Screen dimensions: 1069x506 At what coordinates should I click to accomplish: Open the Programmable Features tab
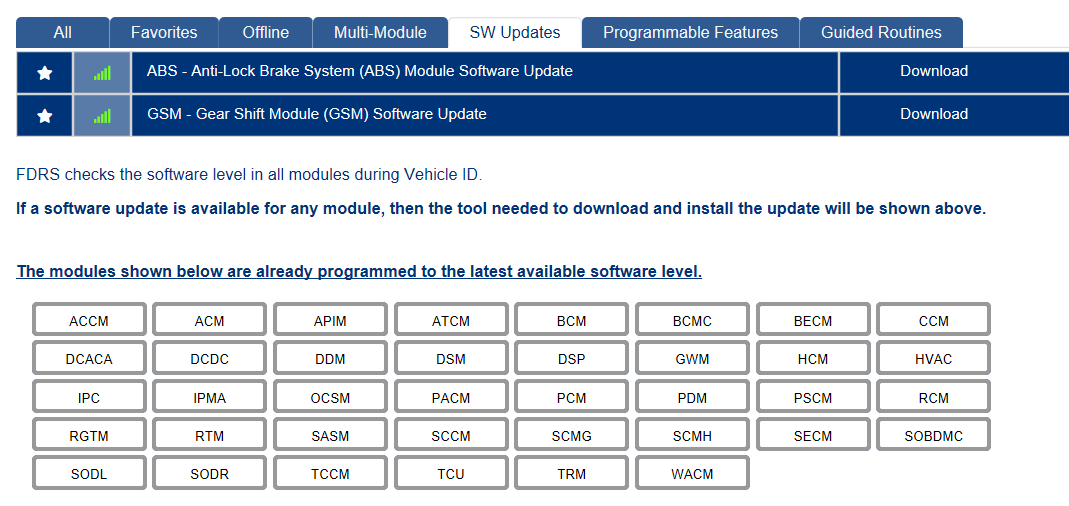point(690,33)
